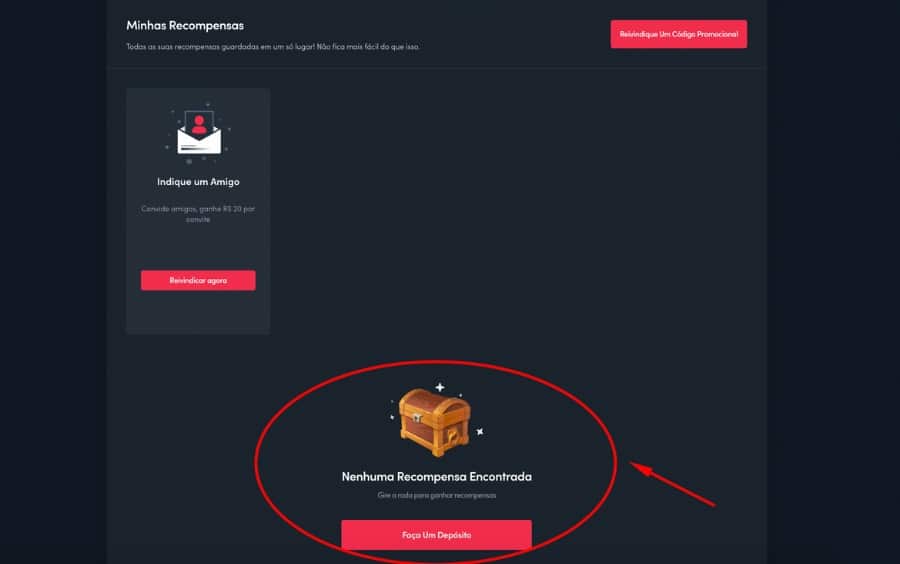
Task: Click the plus-shaped sparkle above the chest
Action: [x=440, y=387]
